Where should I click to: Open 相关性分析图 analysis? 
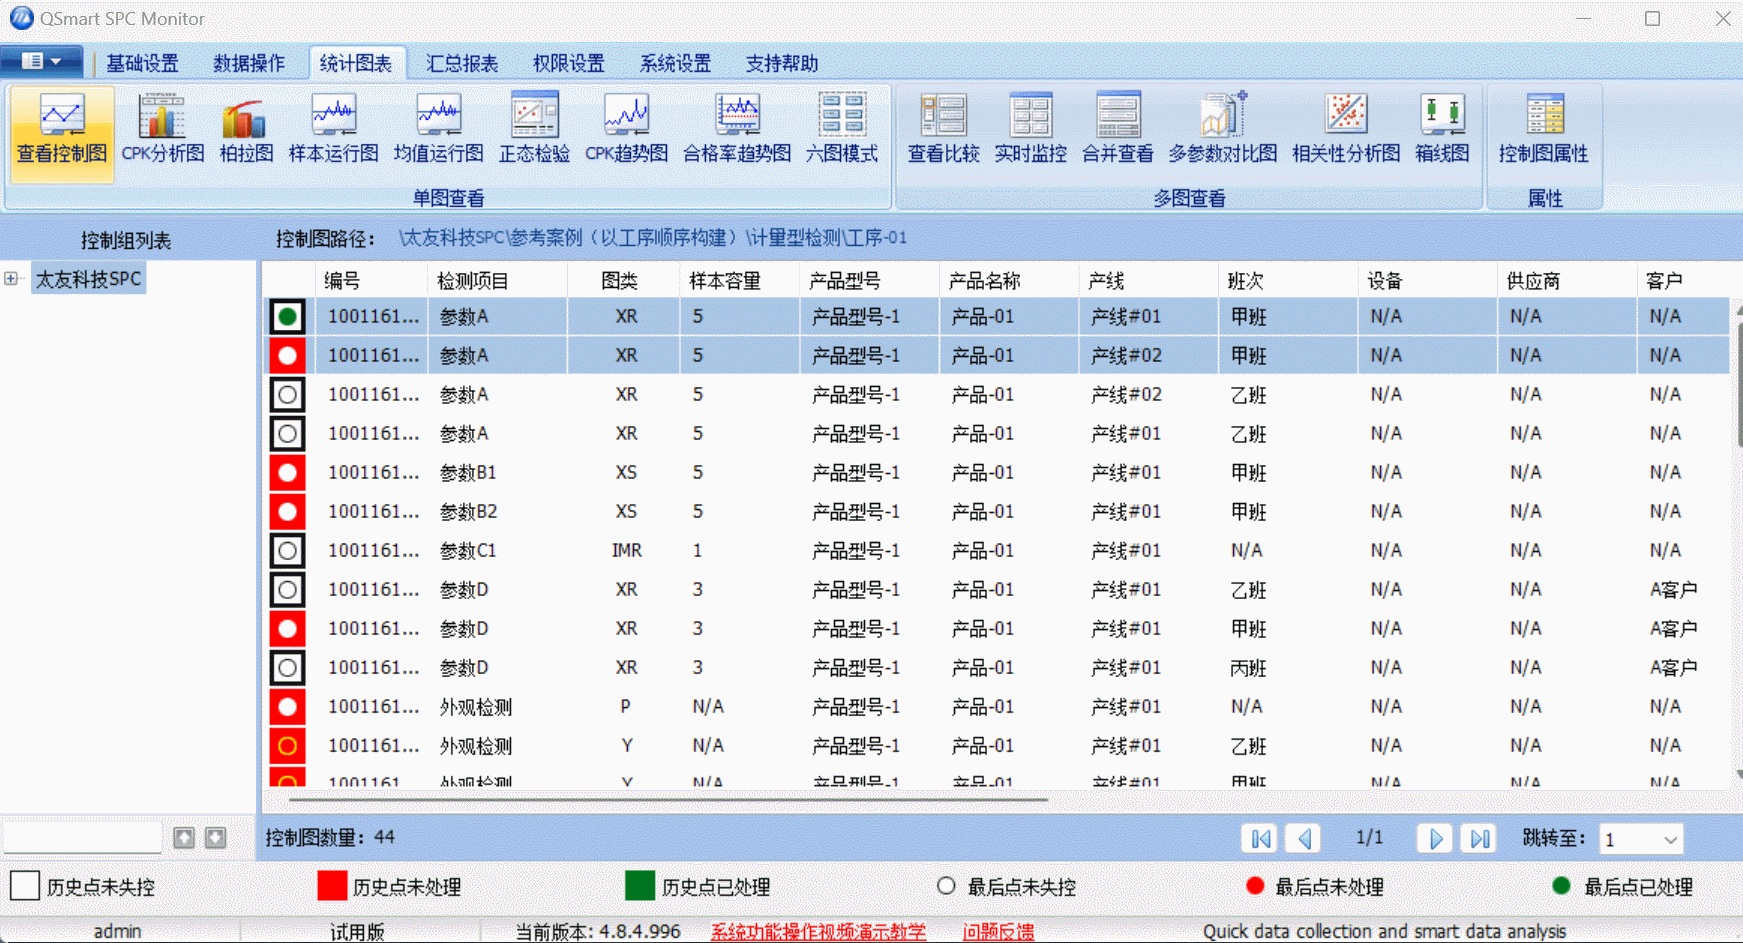[1345, 128]
